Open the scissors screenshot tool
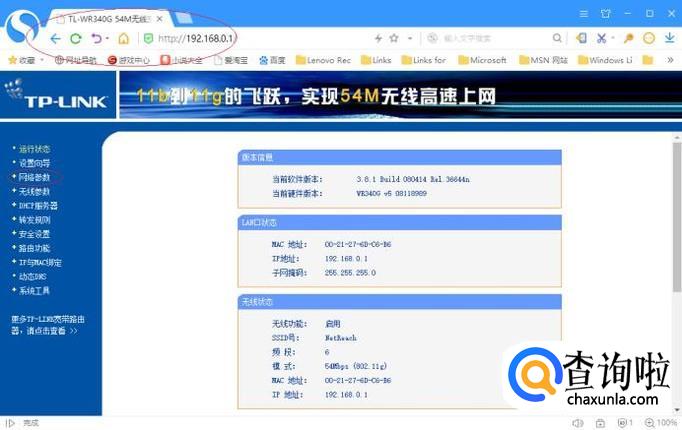The image size is (682, 430). point(602,38)
